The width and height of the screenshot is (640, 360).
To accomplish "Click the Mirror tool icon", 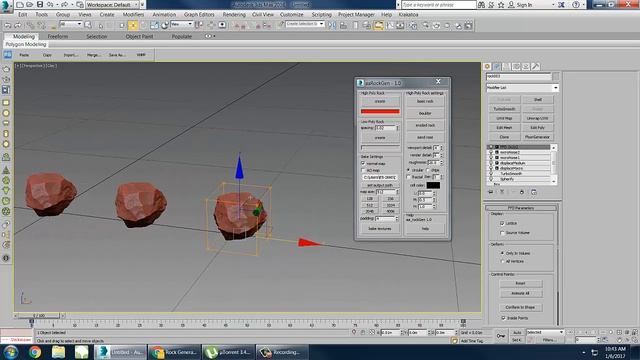I will pos(332,25).
